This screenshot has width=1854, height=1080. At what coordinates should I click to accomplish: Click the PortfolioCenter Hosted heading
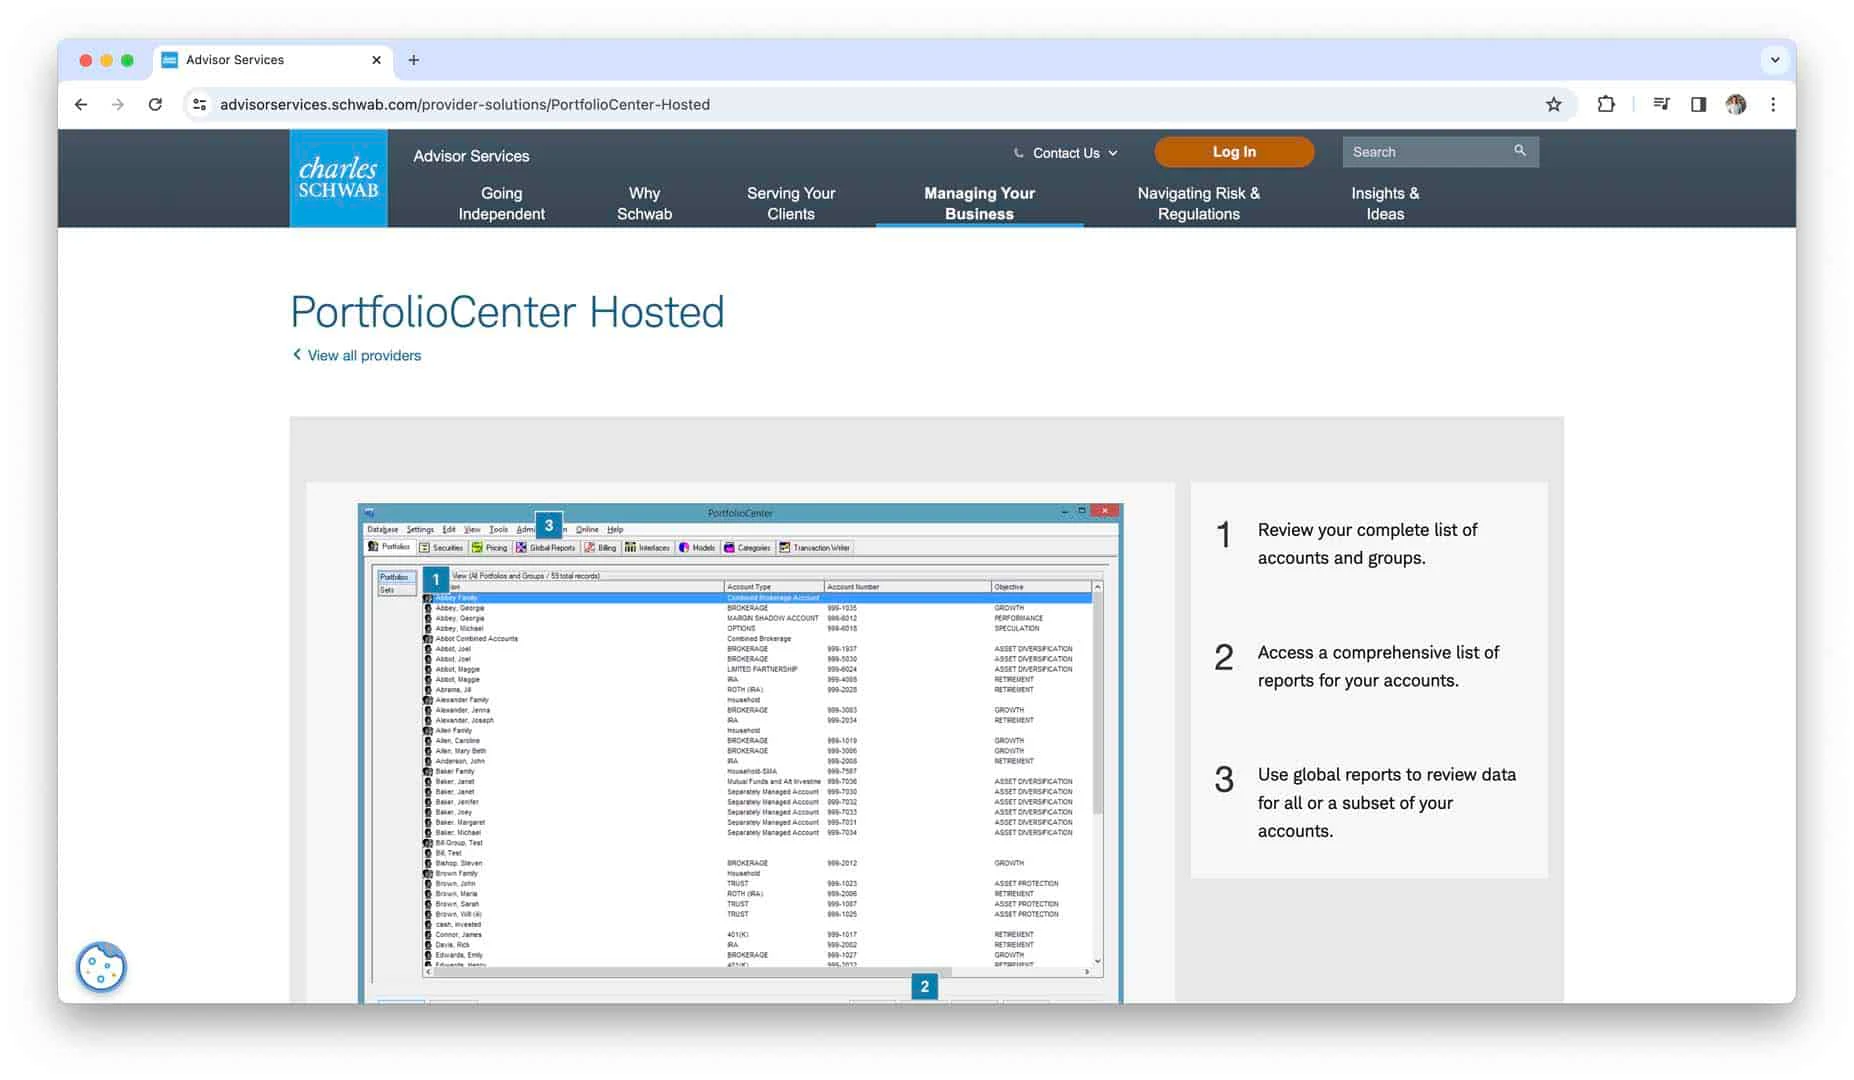(507, 312)
